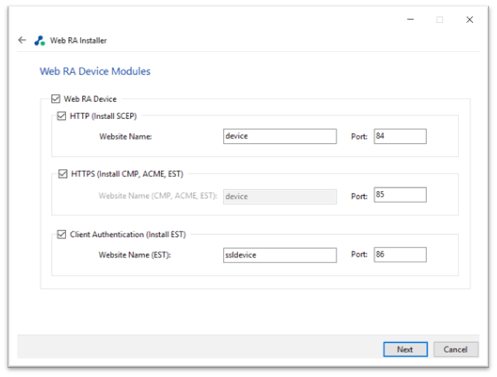This screenshot has height=377, width=497.
Task: Click the Web RA Device Modules heading
Action: 95,71
